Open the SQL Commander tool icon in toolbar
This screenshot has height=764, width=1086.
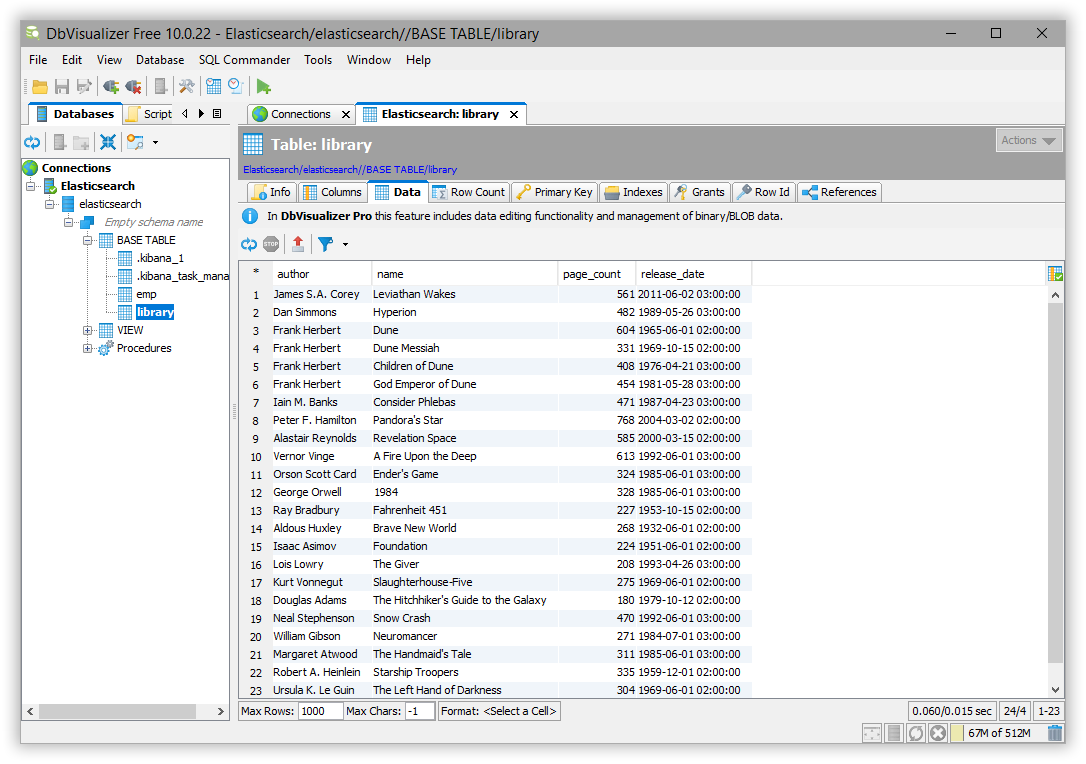(186, 86)
